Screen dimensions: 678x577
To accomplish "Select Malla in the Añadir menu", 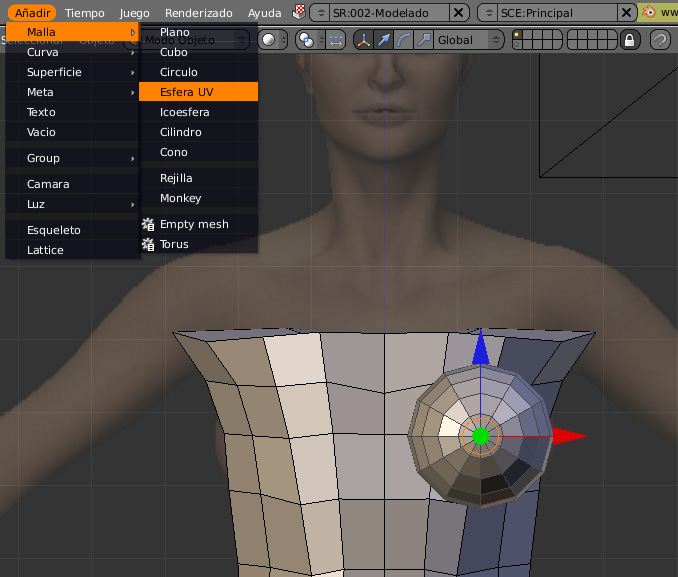I will 72,32.
